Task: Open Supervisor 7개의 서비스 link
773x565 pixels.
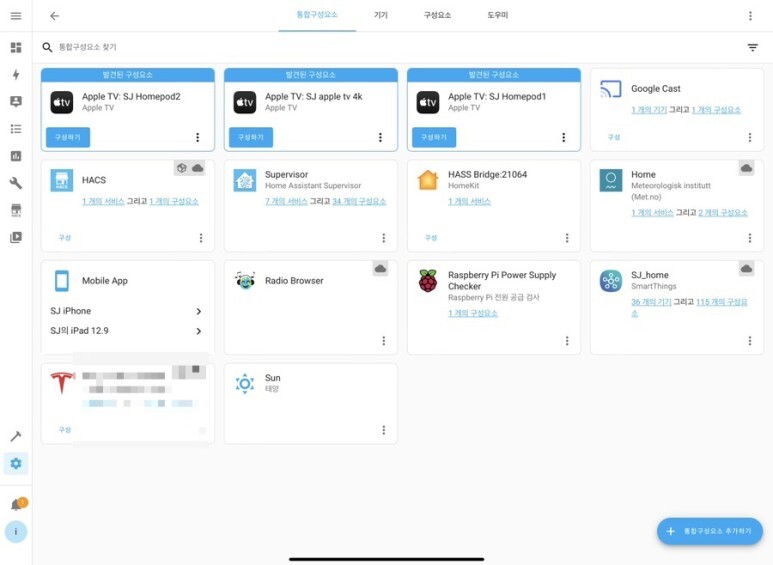Action: 286,201
